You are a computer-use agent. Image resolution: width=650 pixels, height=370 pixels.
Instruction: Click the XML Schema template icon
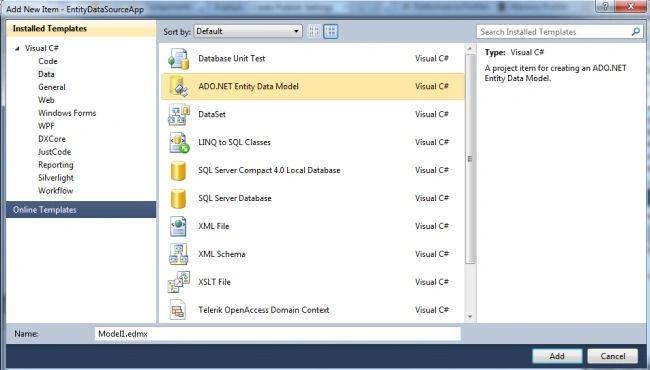click(179, 254)
